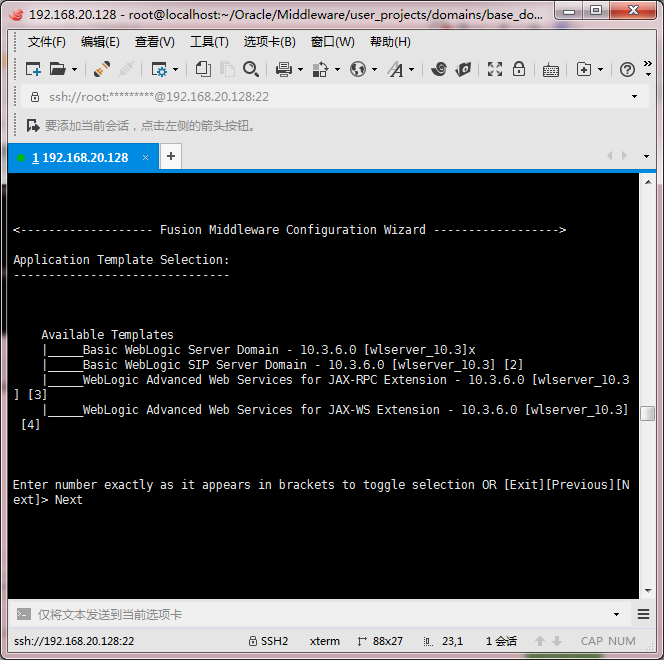
Task: Open the 窗口(W) menu
Action: pyautogui.click(x=332, y=42)
